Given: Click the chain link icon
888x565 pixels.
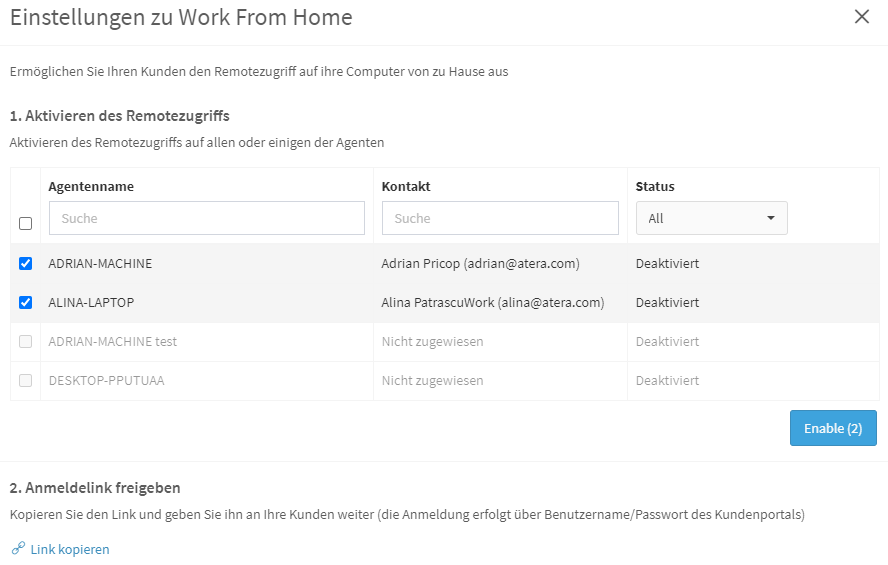Looking at the screenshot, I should (x=18, y=549).
